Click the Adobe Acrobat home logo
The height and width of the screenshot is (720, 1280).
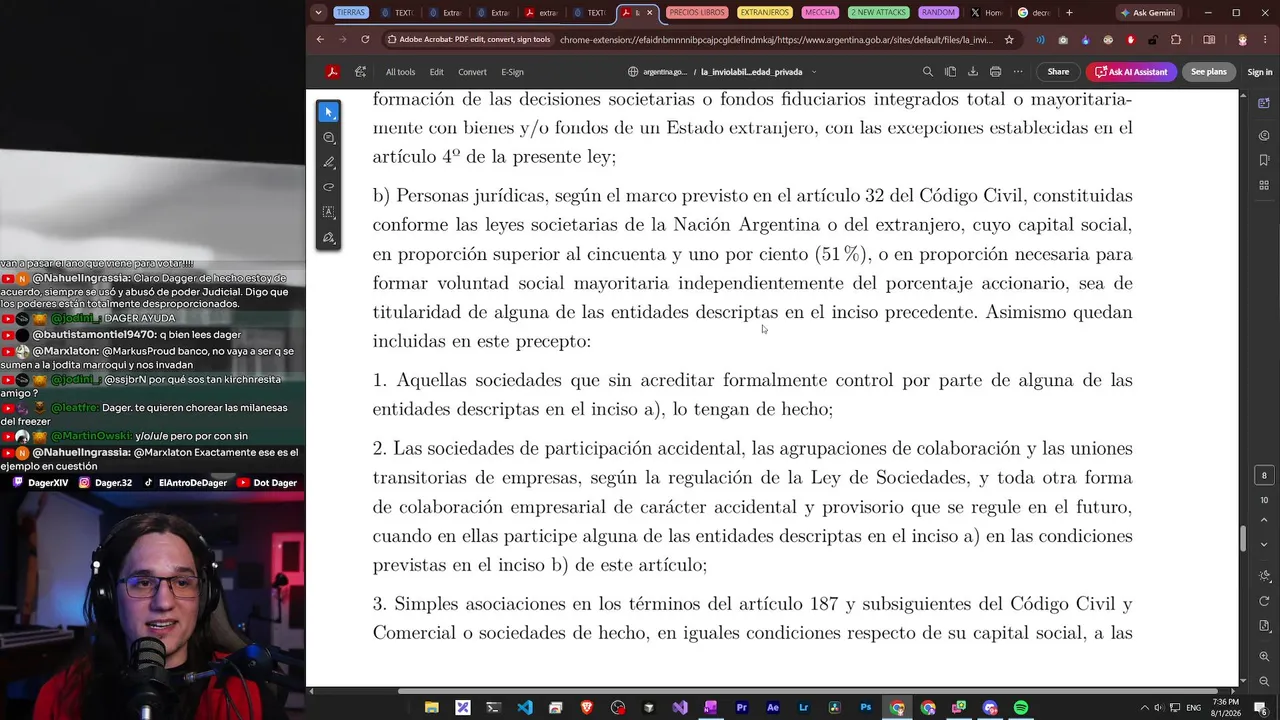pos(332,72)
